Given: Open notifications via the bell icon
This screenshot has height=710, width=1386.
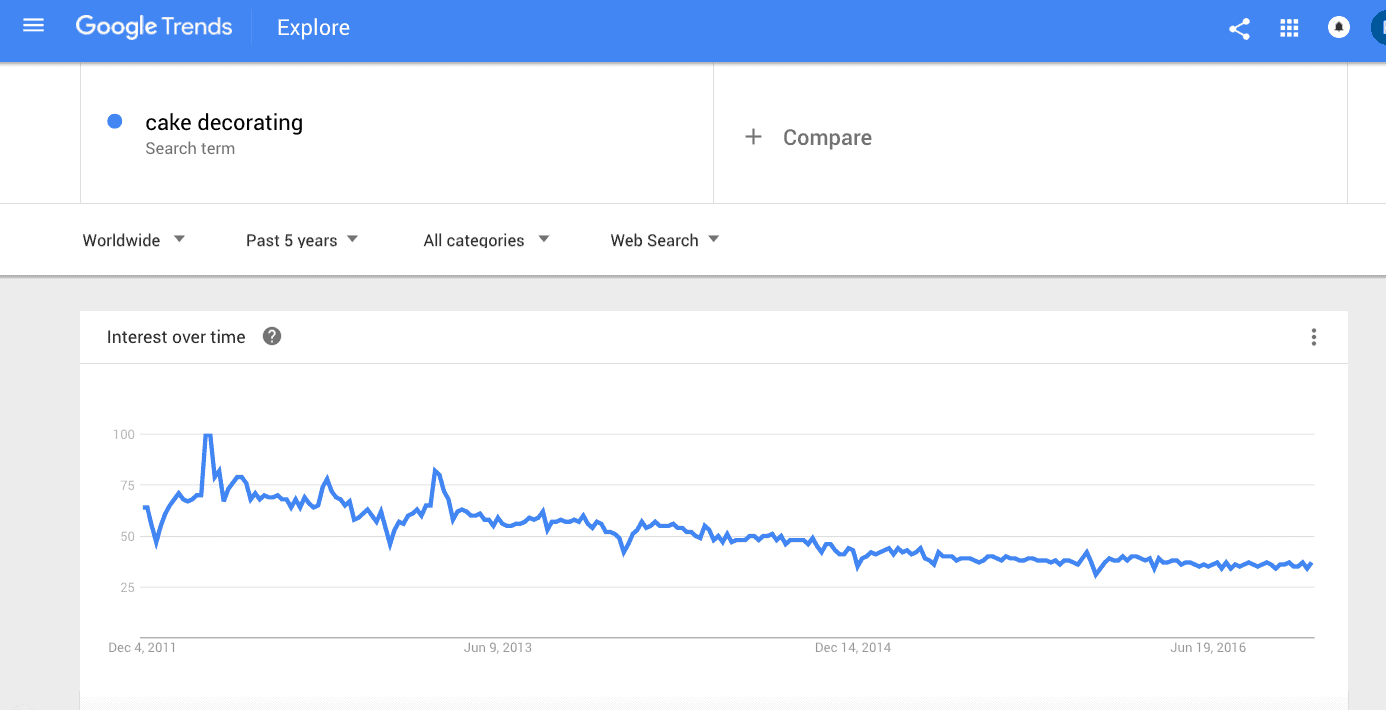Looking at the screenshot, I should (1338, 27).
